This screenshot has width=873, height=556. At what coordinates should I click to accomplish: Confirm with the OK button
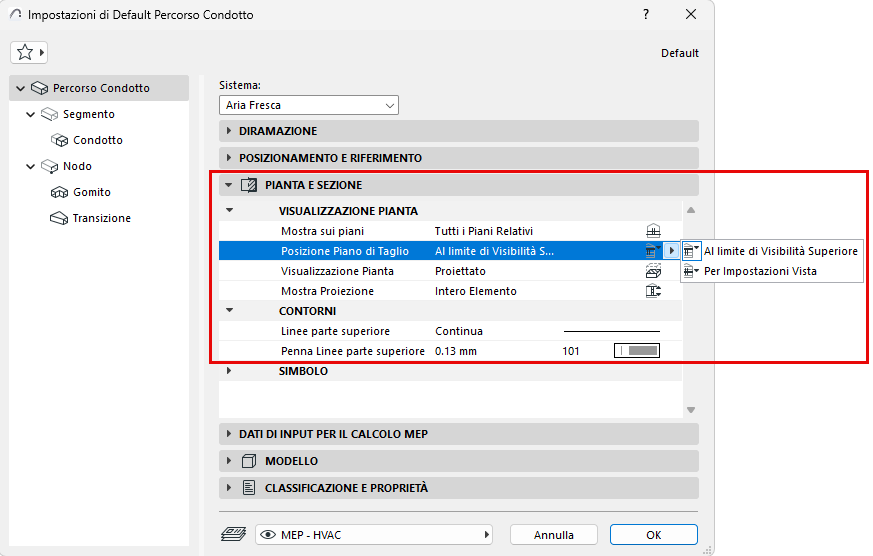654,535
